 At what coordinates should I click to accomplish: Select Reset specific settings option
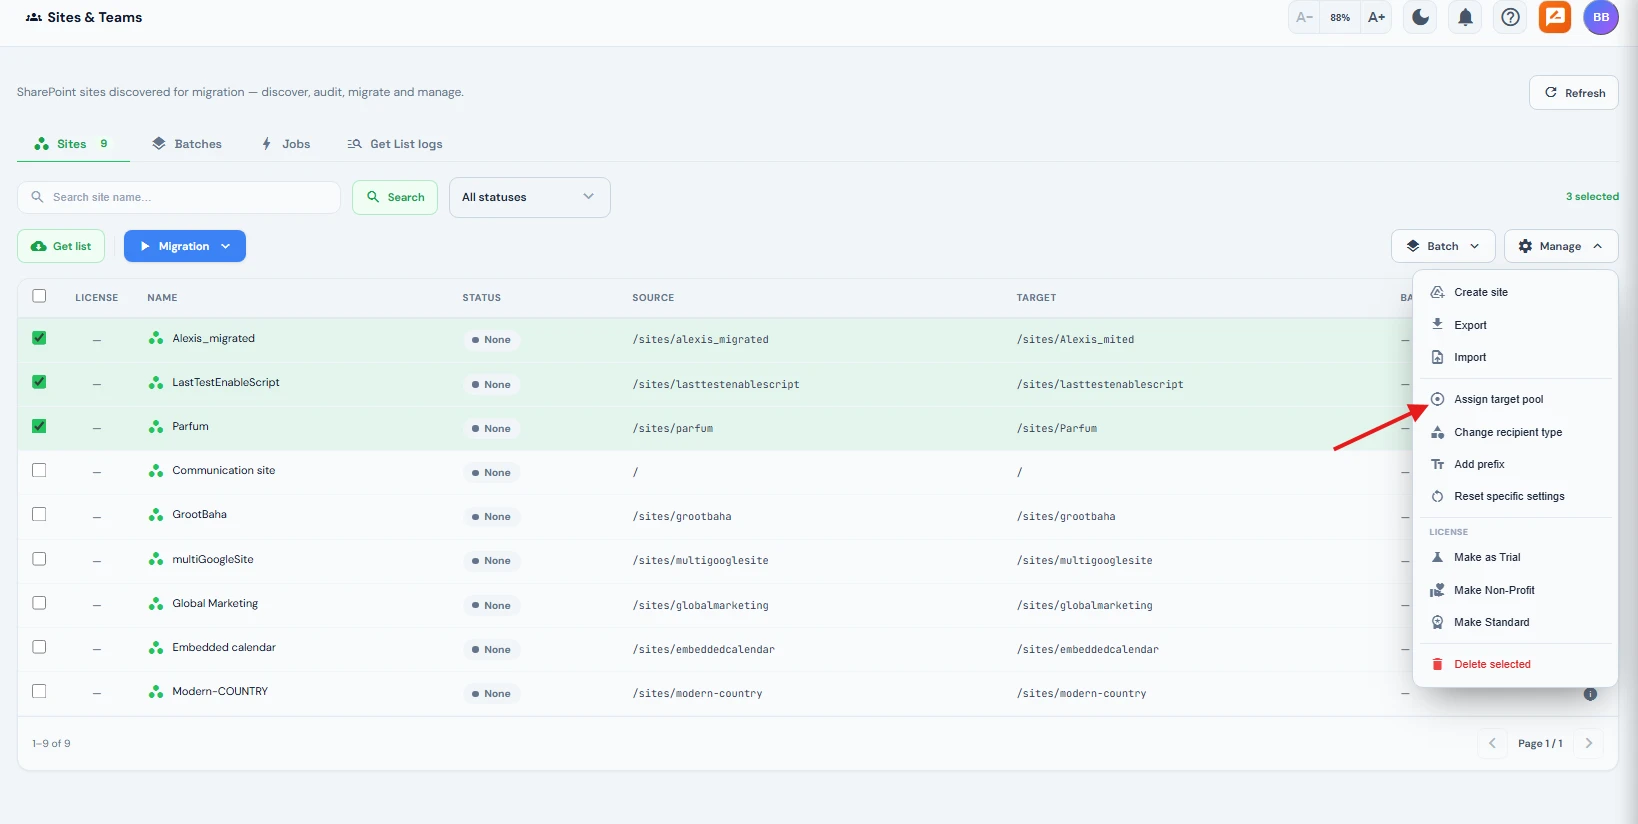click(x=1515, y=496)
